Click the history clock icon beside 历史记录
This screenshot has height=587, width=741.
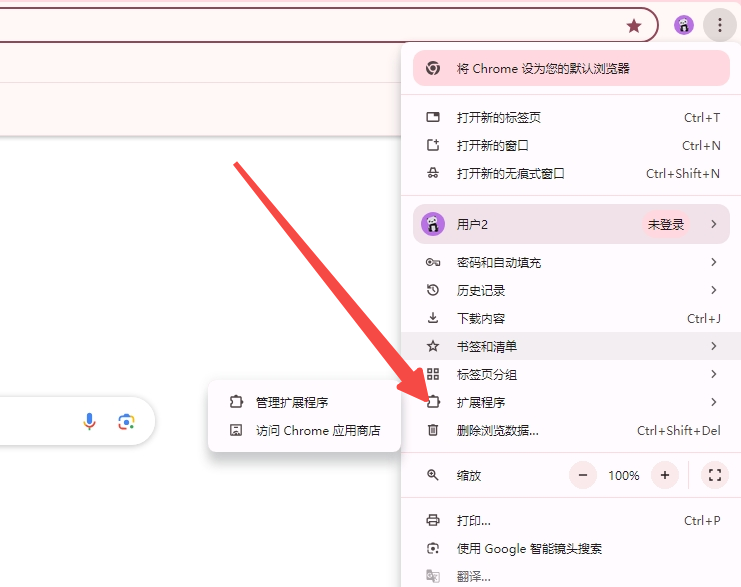pyautogui.click(x=433, y=290)
